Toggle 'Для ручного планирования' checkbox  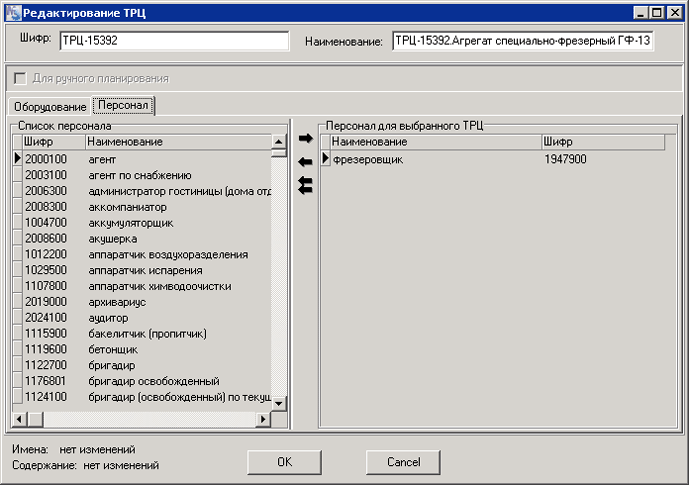[20, 79]
